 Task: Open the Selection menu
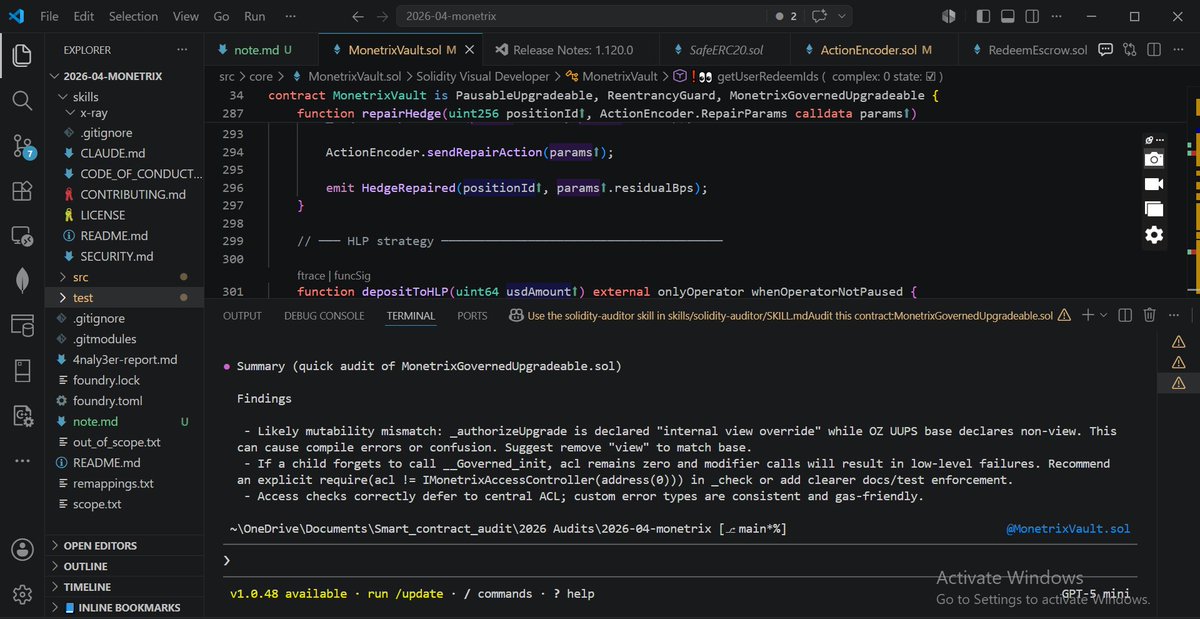133,16
